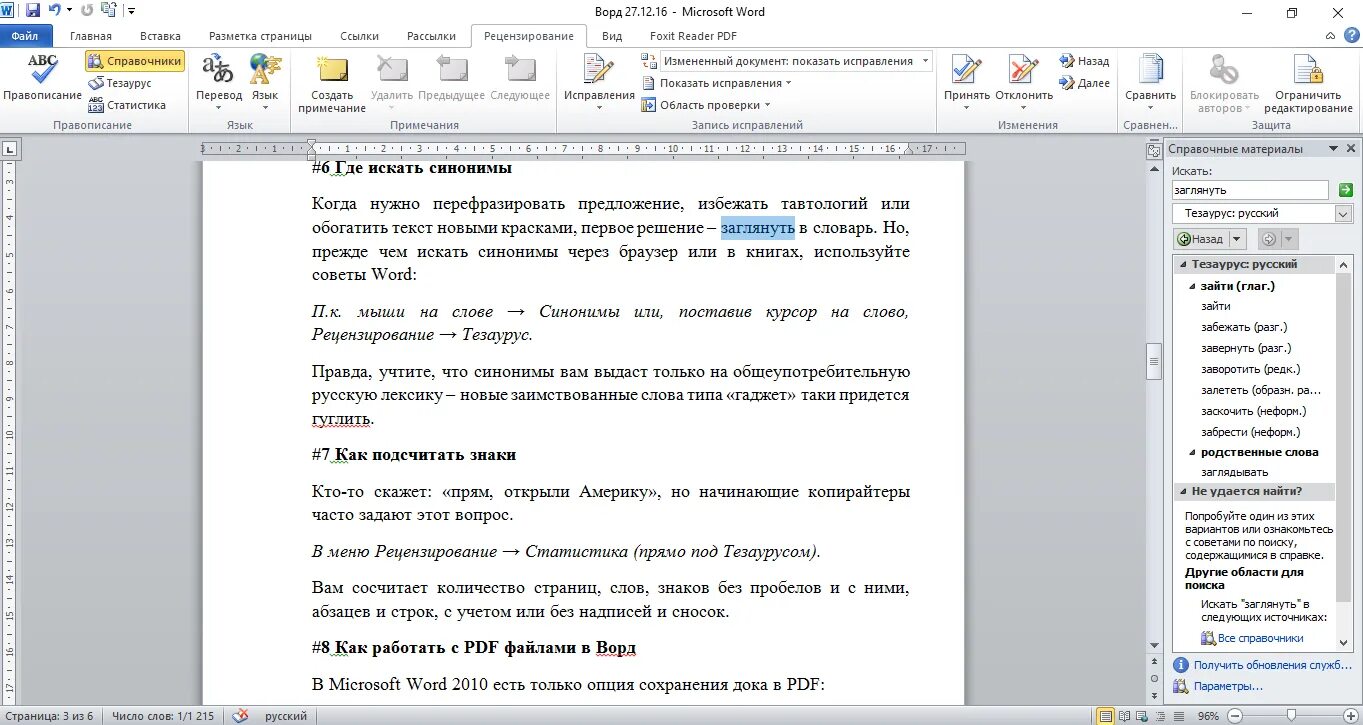Move the zoom slider handle
The image size is (1363, 725).
[x=1293, y=716]
